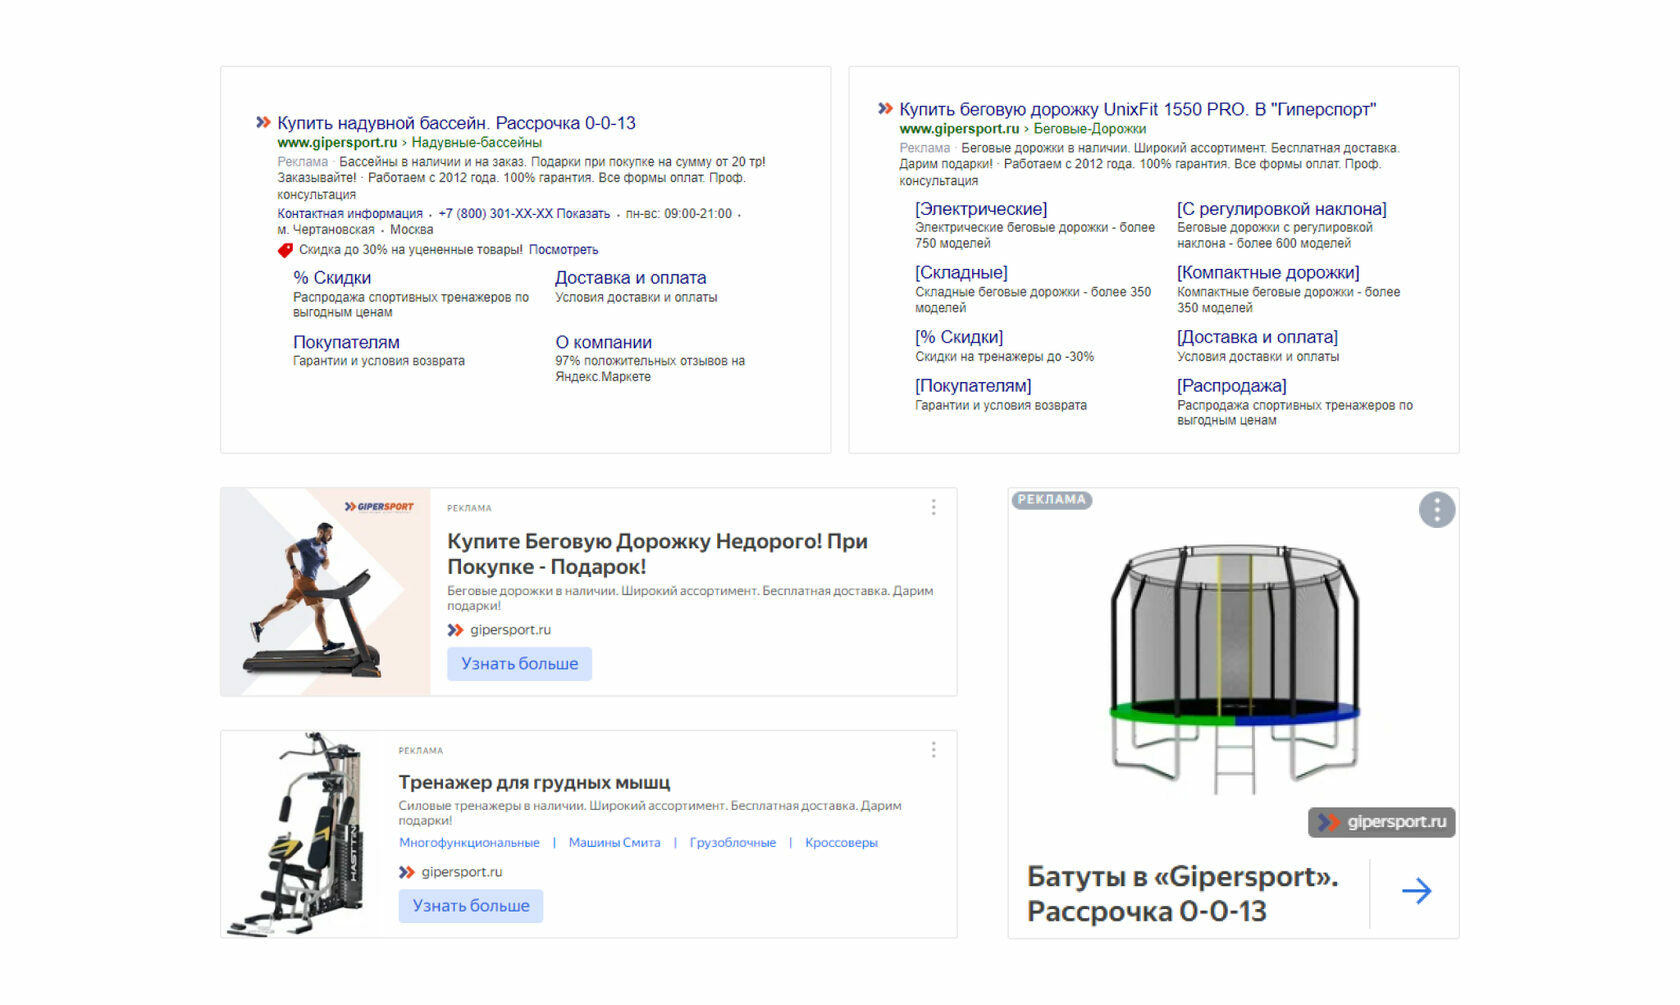This screenshot has width=1680, height=1005.
Task: Open "Кроссоверы" category link
Action: [841, 843]
